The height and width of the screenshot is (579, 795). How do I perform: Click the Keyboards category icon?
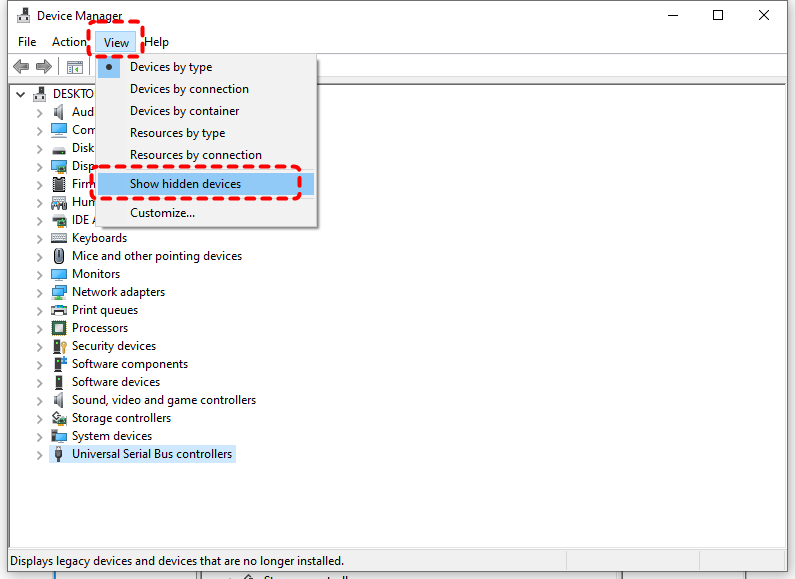pyautogui.click(x=59, y=238)
